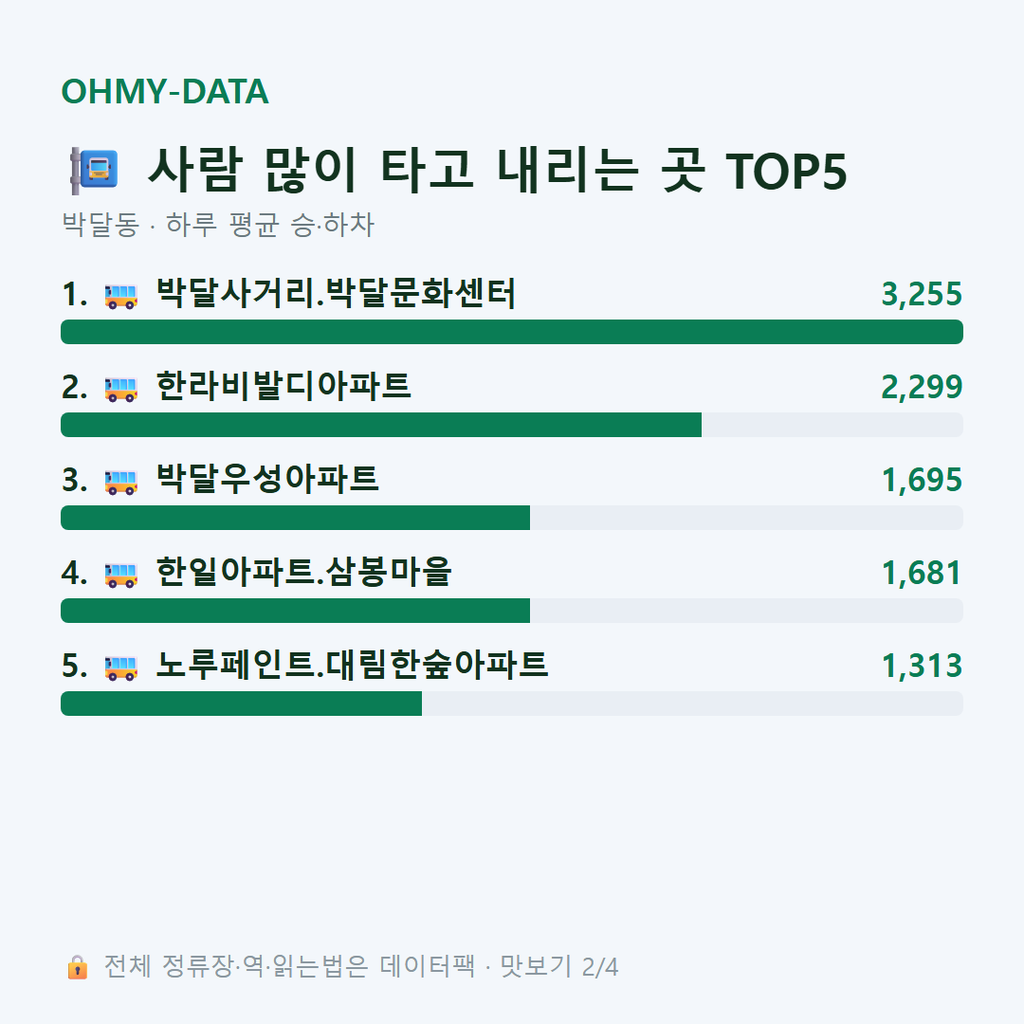Click the OHMY-DATA brand label

click(x=165, y=91)
